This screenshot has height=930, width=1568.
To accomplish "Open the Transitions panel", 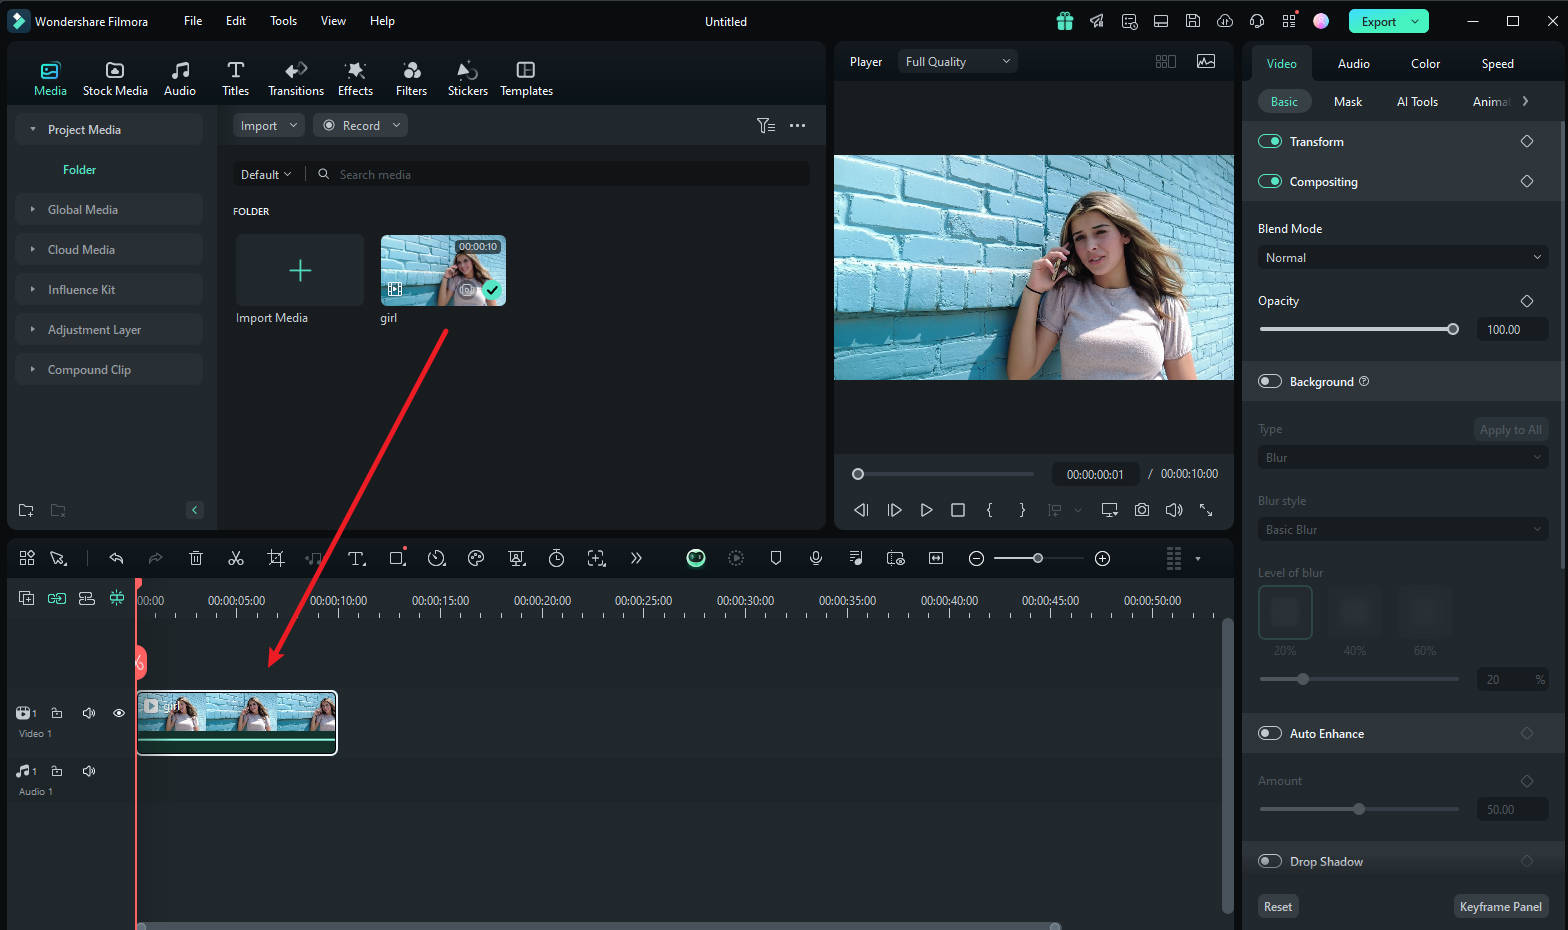I will click(x=295, y=78).
